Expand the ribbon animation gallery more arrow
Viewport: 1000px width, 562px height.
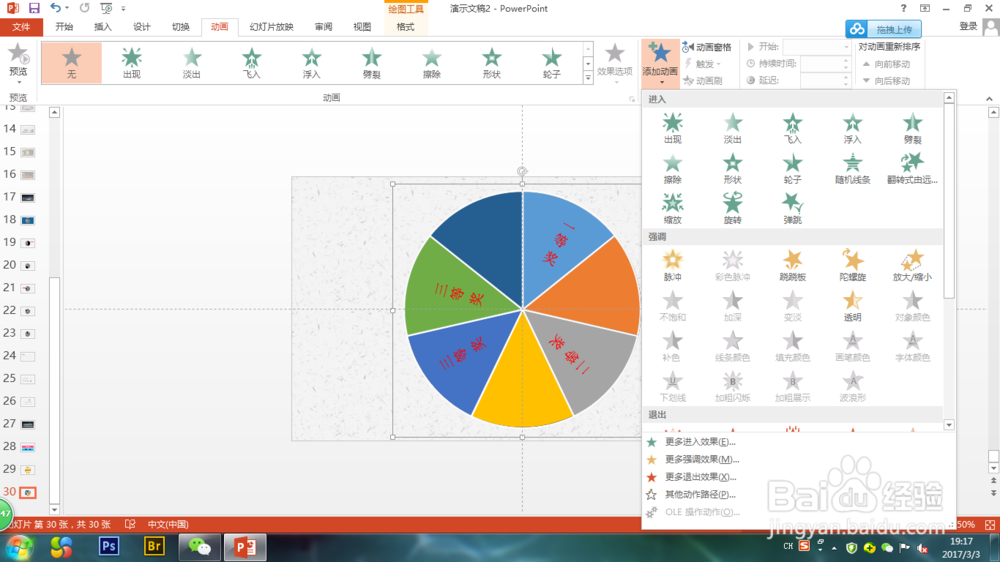[588, 77]
